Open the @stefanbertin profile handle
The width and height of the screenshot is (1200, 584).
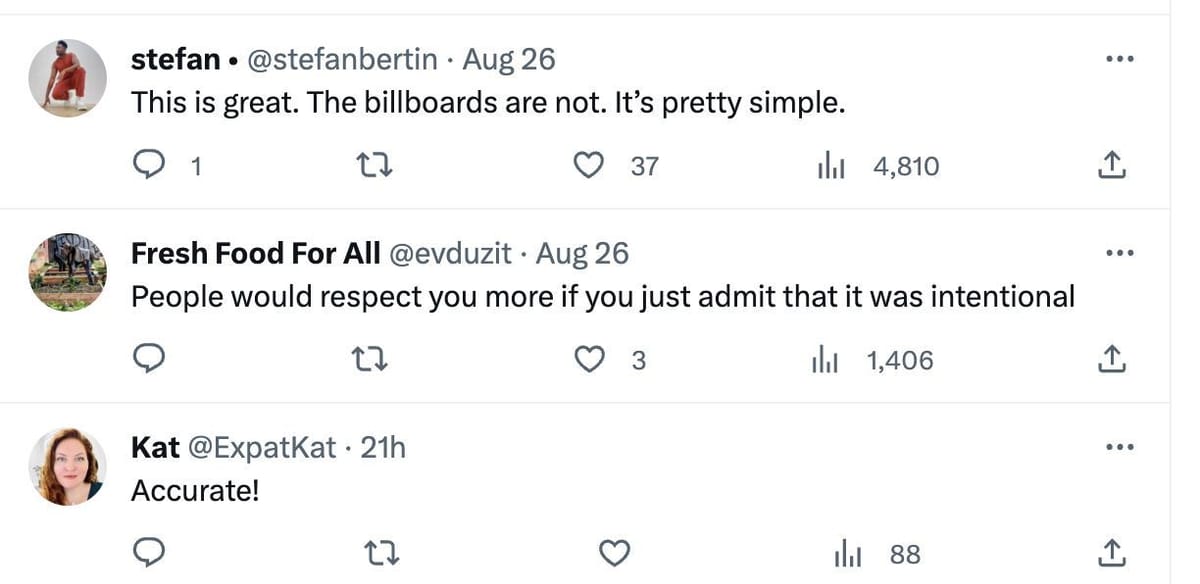342,60
